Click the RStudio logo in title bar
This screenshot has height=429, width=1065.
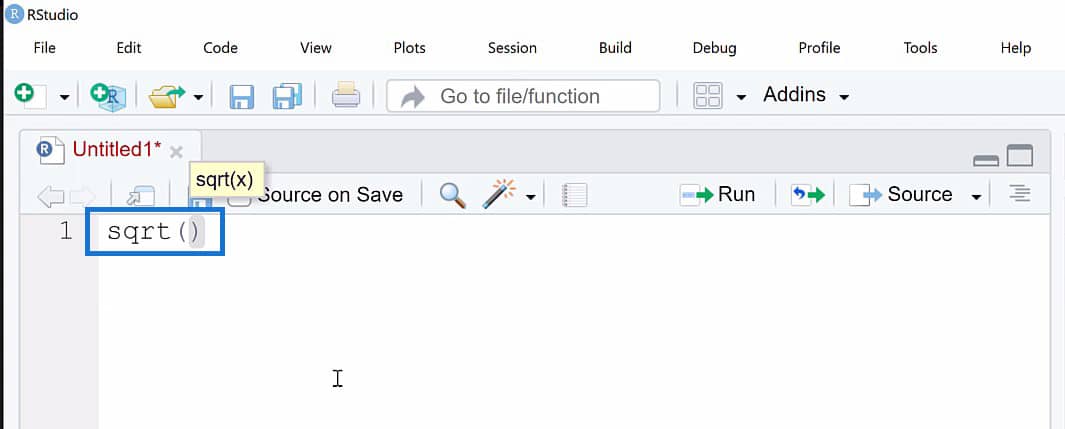pos(14,13)
